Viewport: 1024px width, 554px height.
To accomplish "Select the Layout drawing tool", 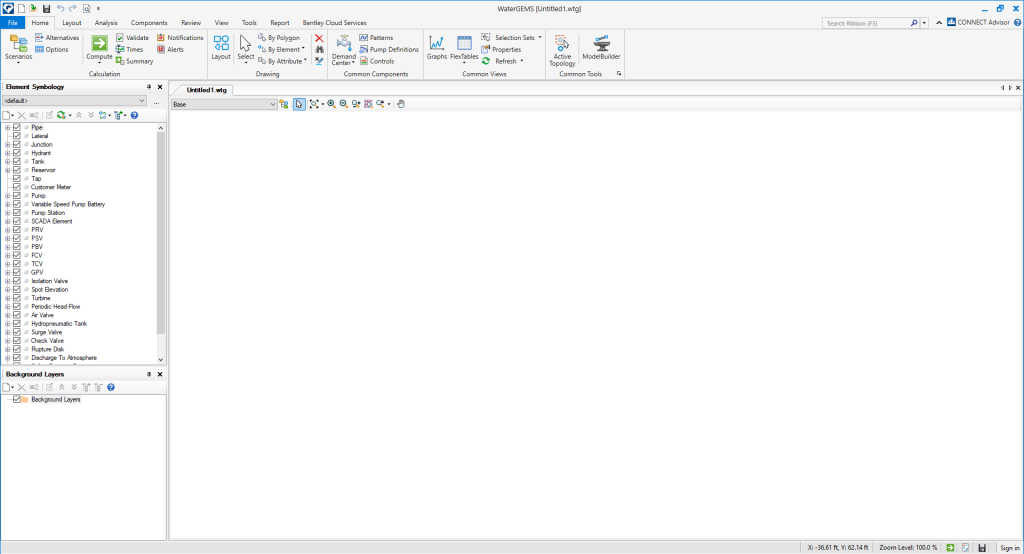I will (221, 48).
